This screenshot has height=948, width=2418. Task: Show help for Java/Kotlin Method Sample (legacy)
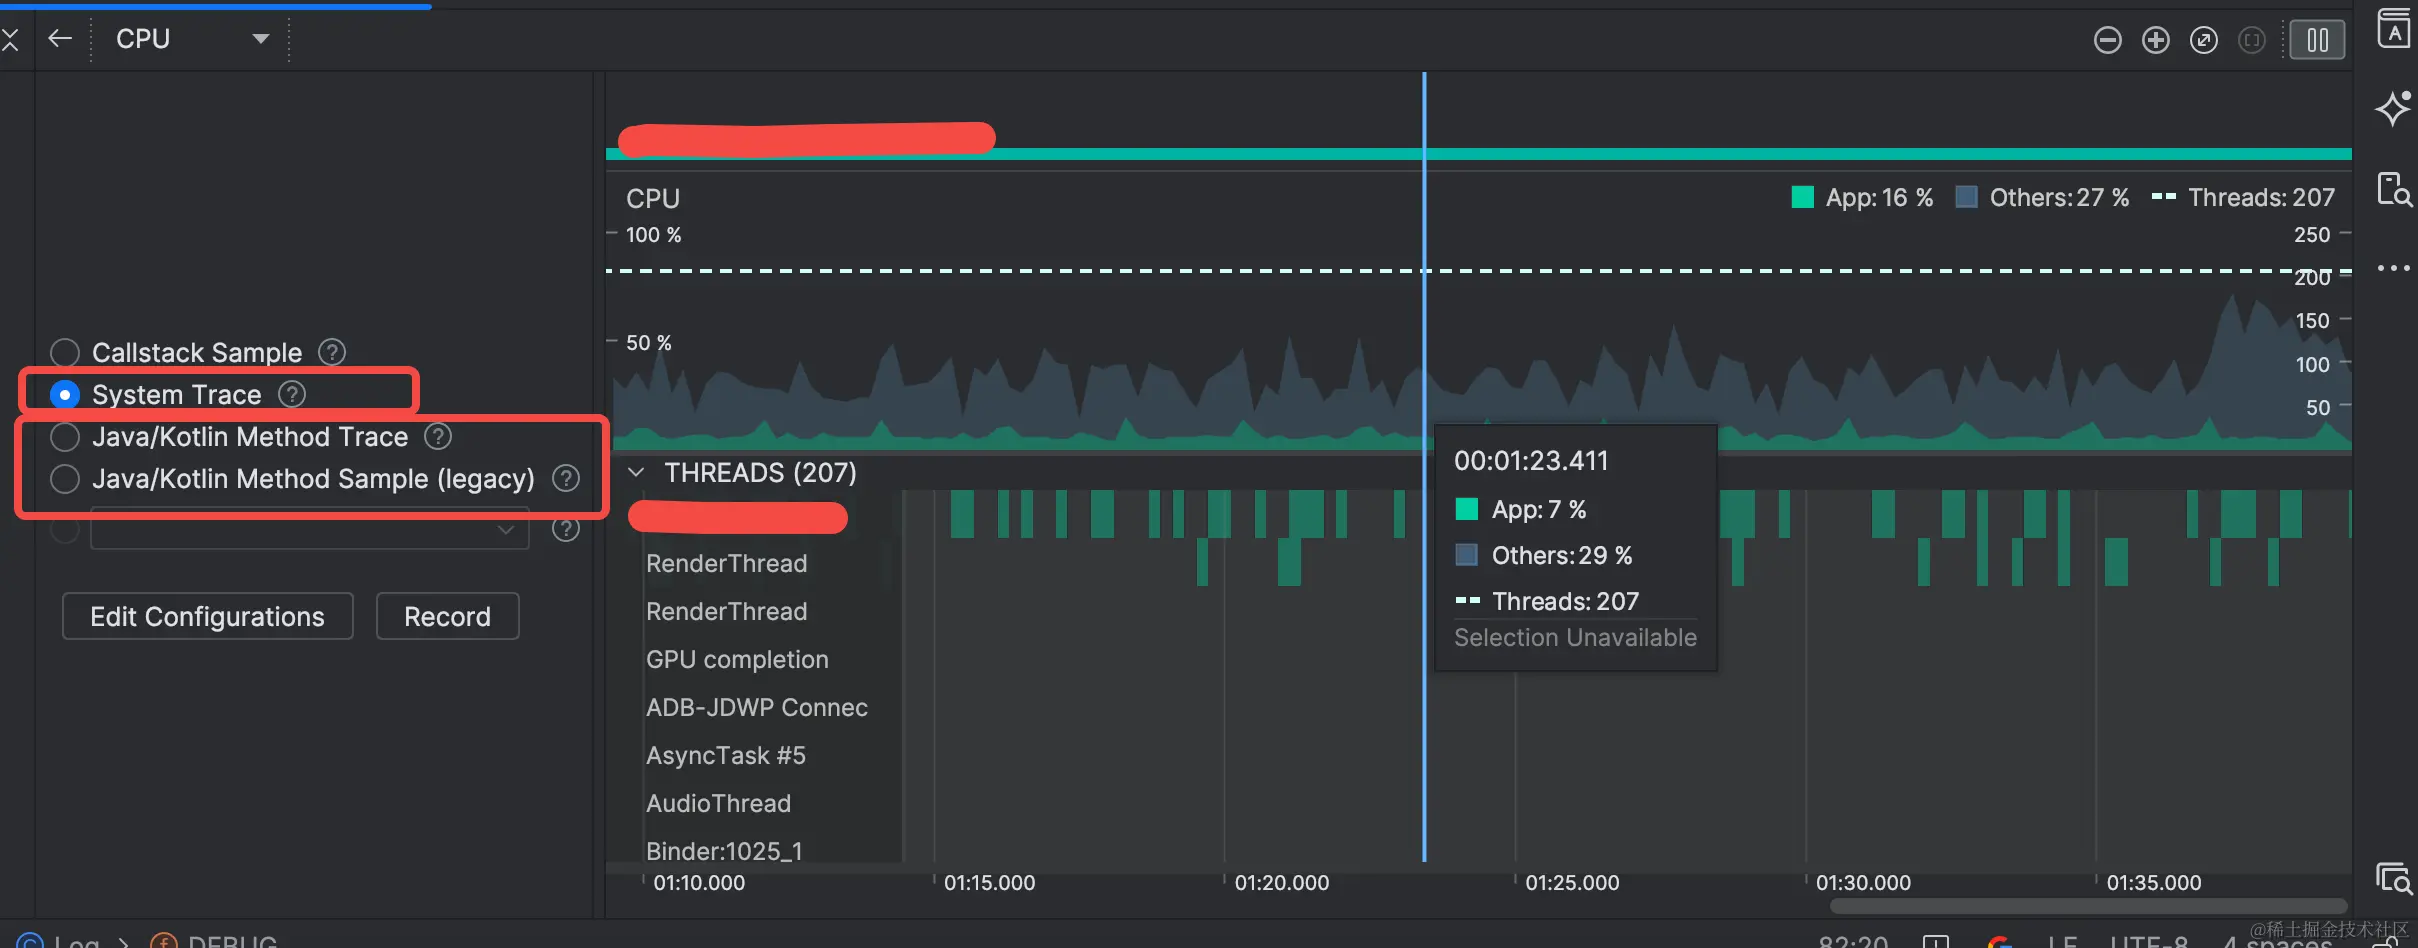(566, 479)
